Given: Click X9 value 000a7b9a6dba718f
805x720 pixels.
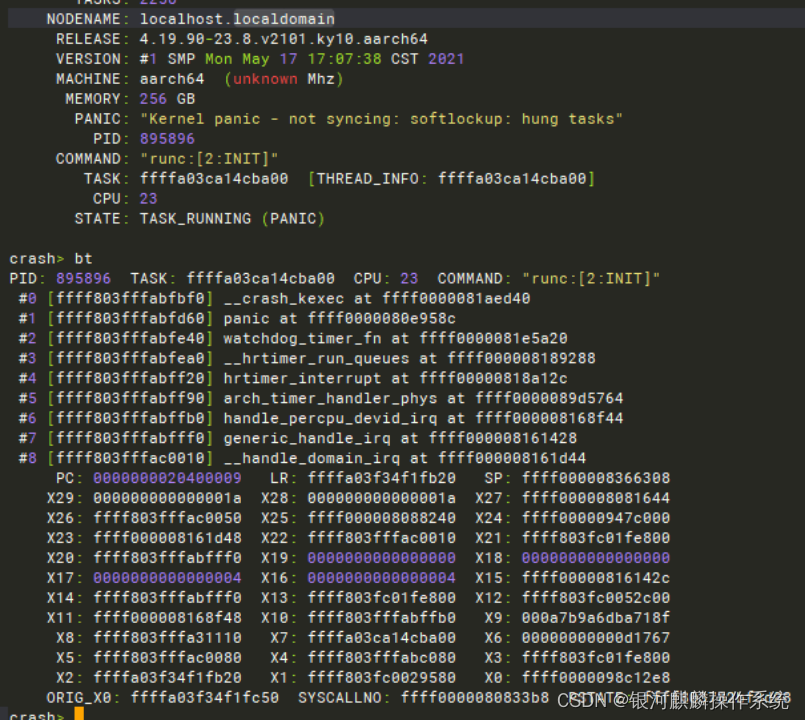Looking at the screenshot, I should click(x=596, y=618).
